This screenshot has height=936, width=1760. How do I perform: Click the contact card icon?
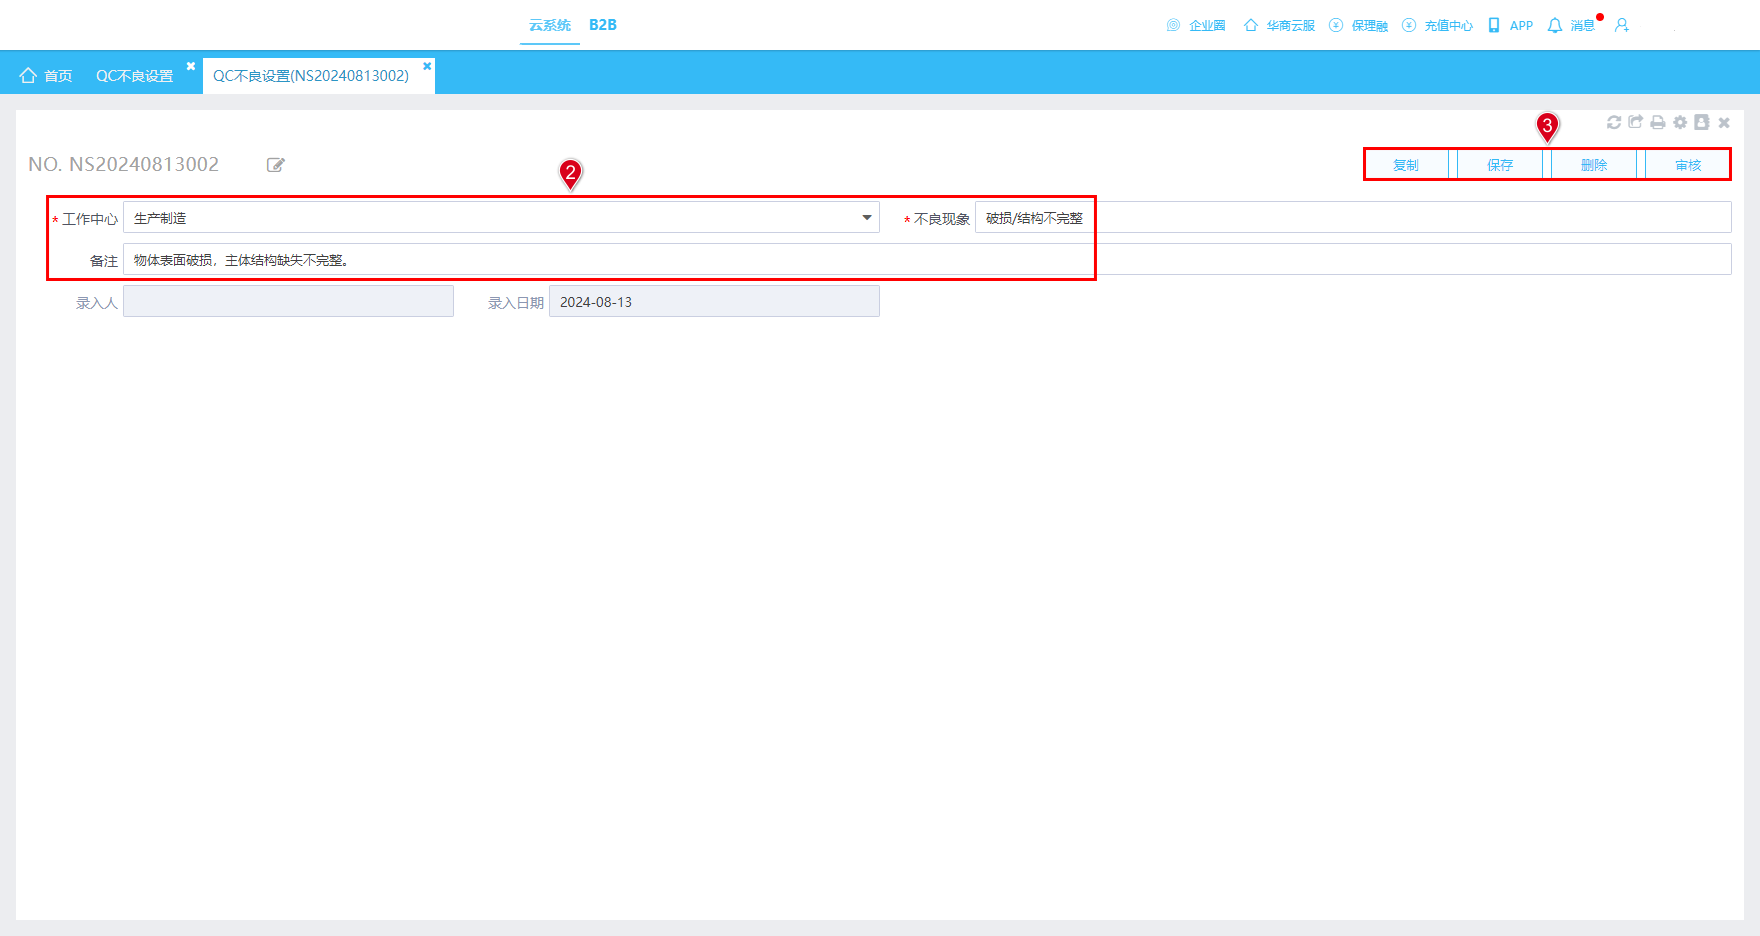point(1702,122)
